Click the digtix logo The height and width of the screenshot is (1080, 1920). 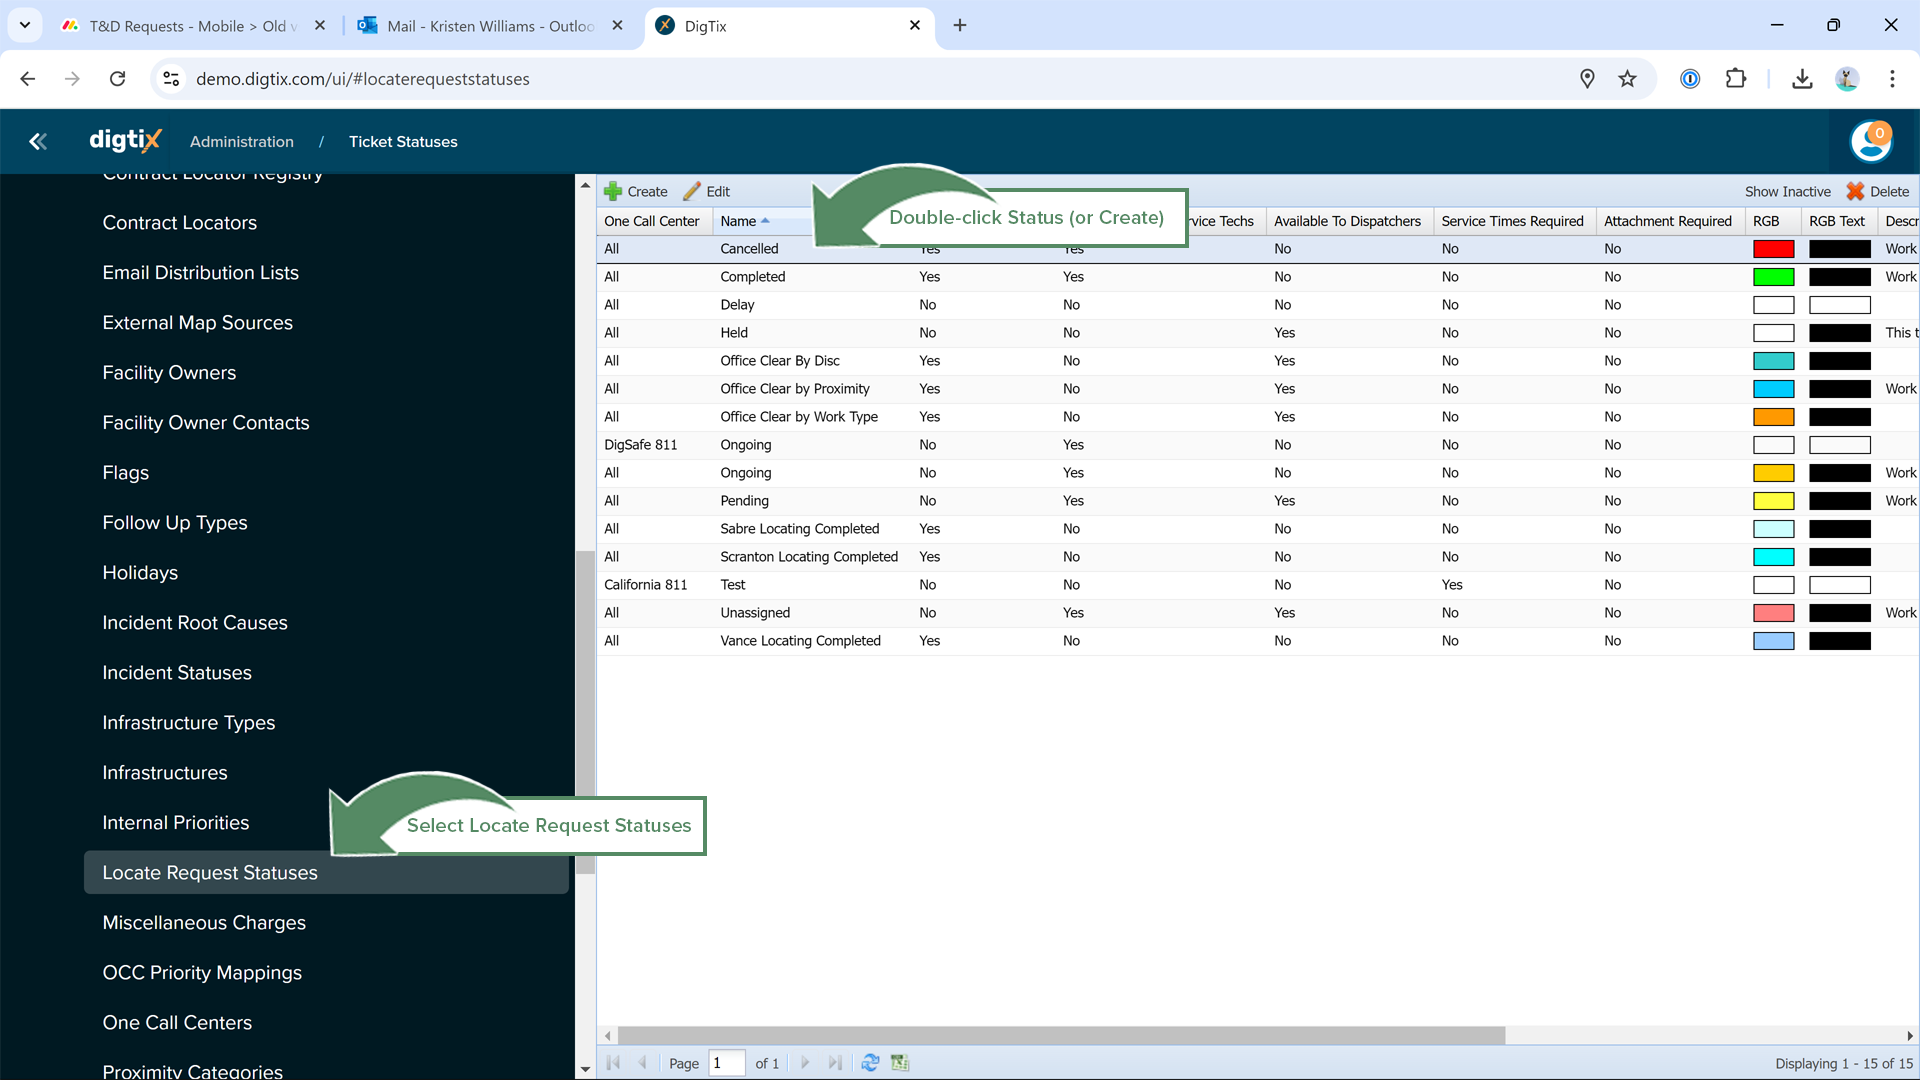[125, 141]
